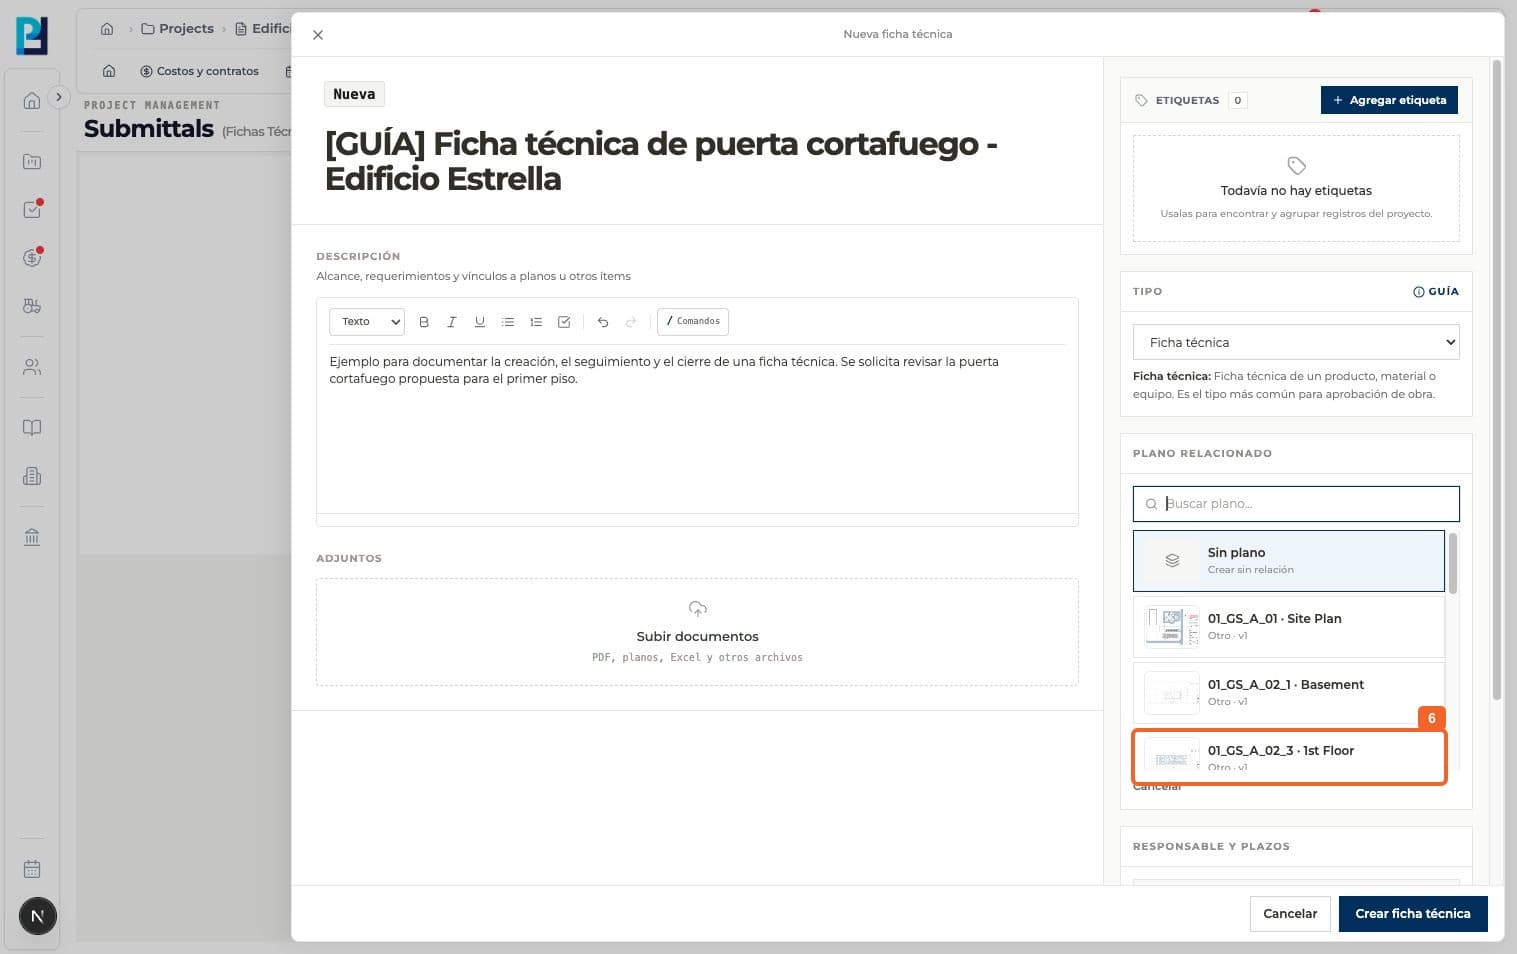The image size is (1517, 954).
Task: Open the calendar icon at sidebar bottom
Action: click(x=32, y=869)
